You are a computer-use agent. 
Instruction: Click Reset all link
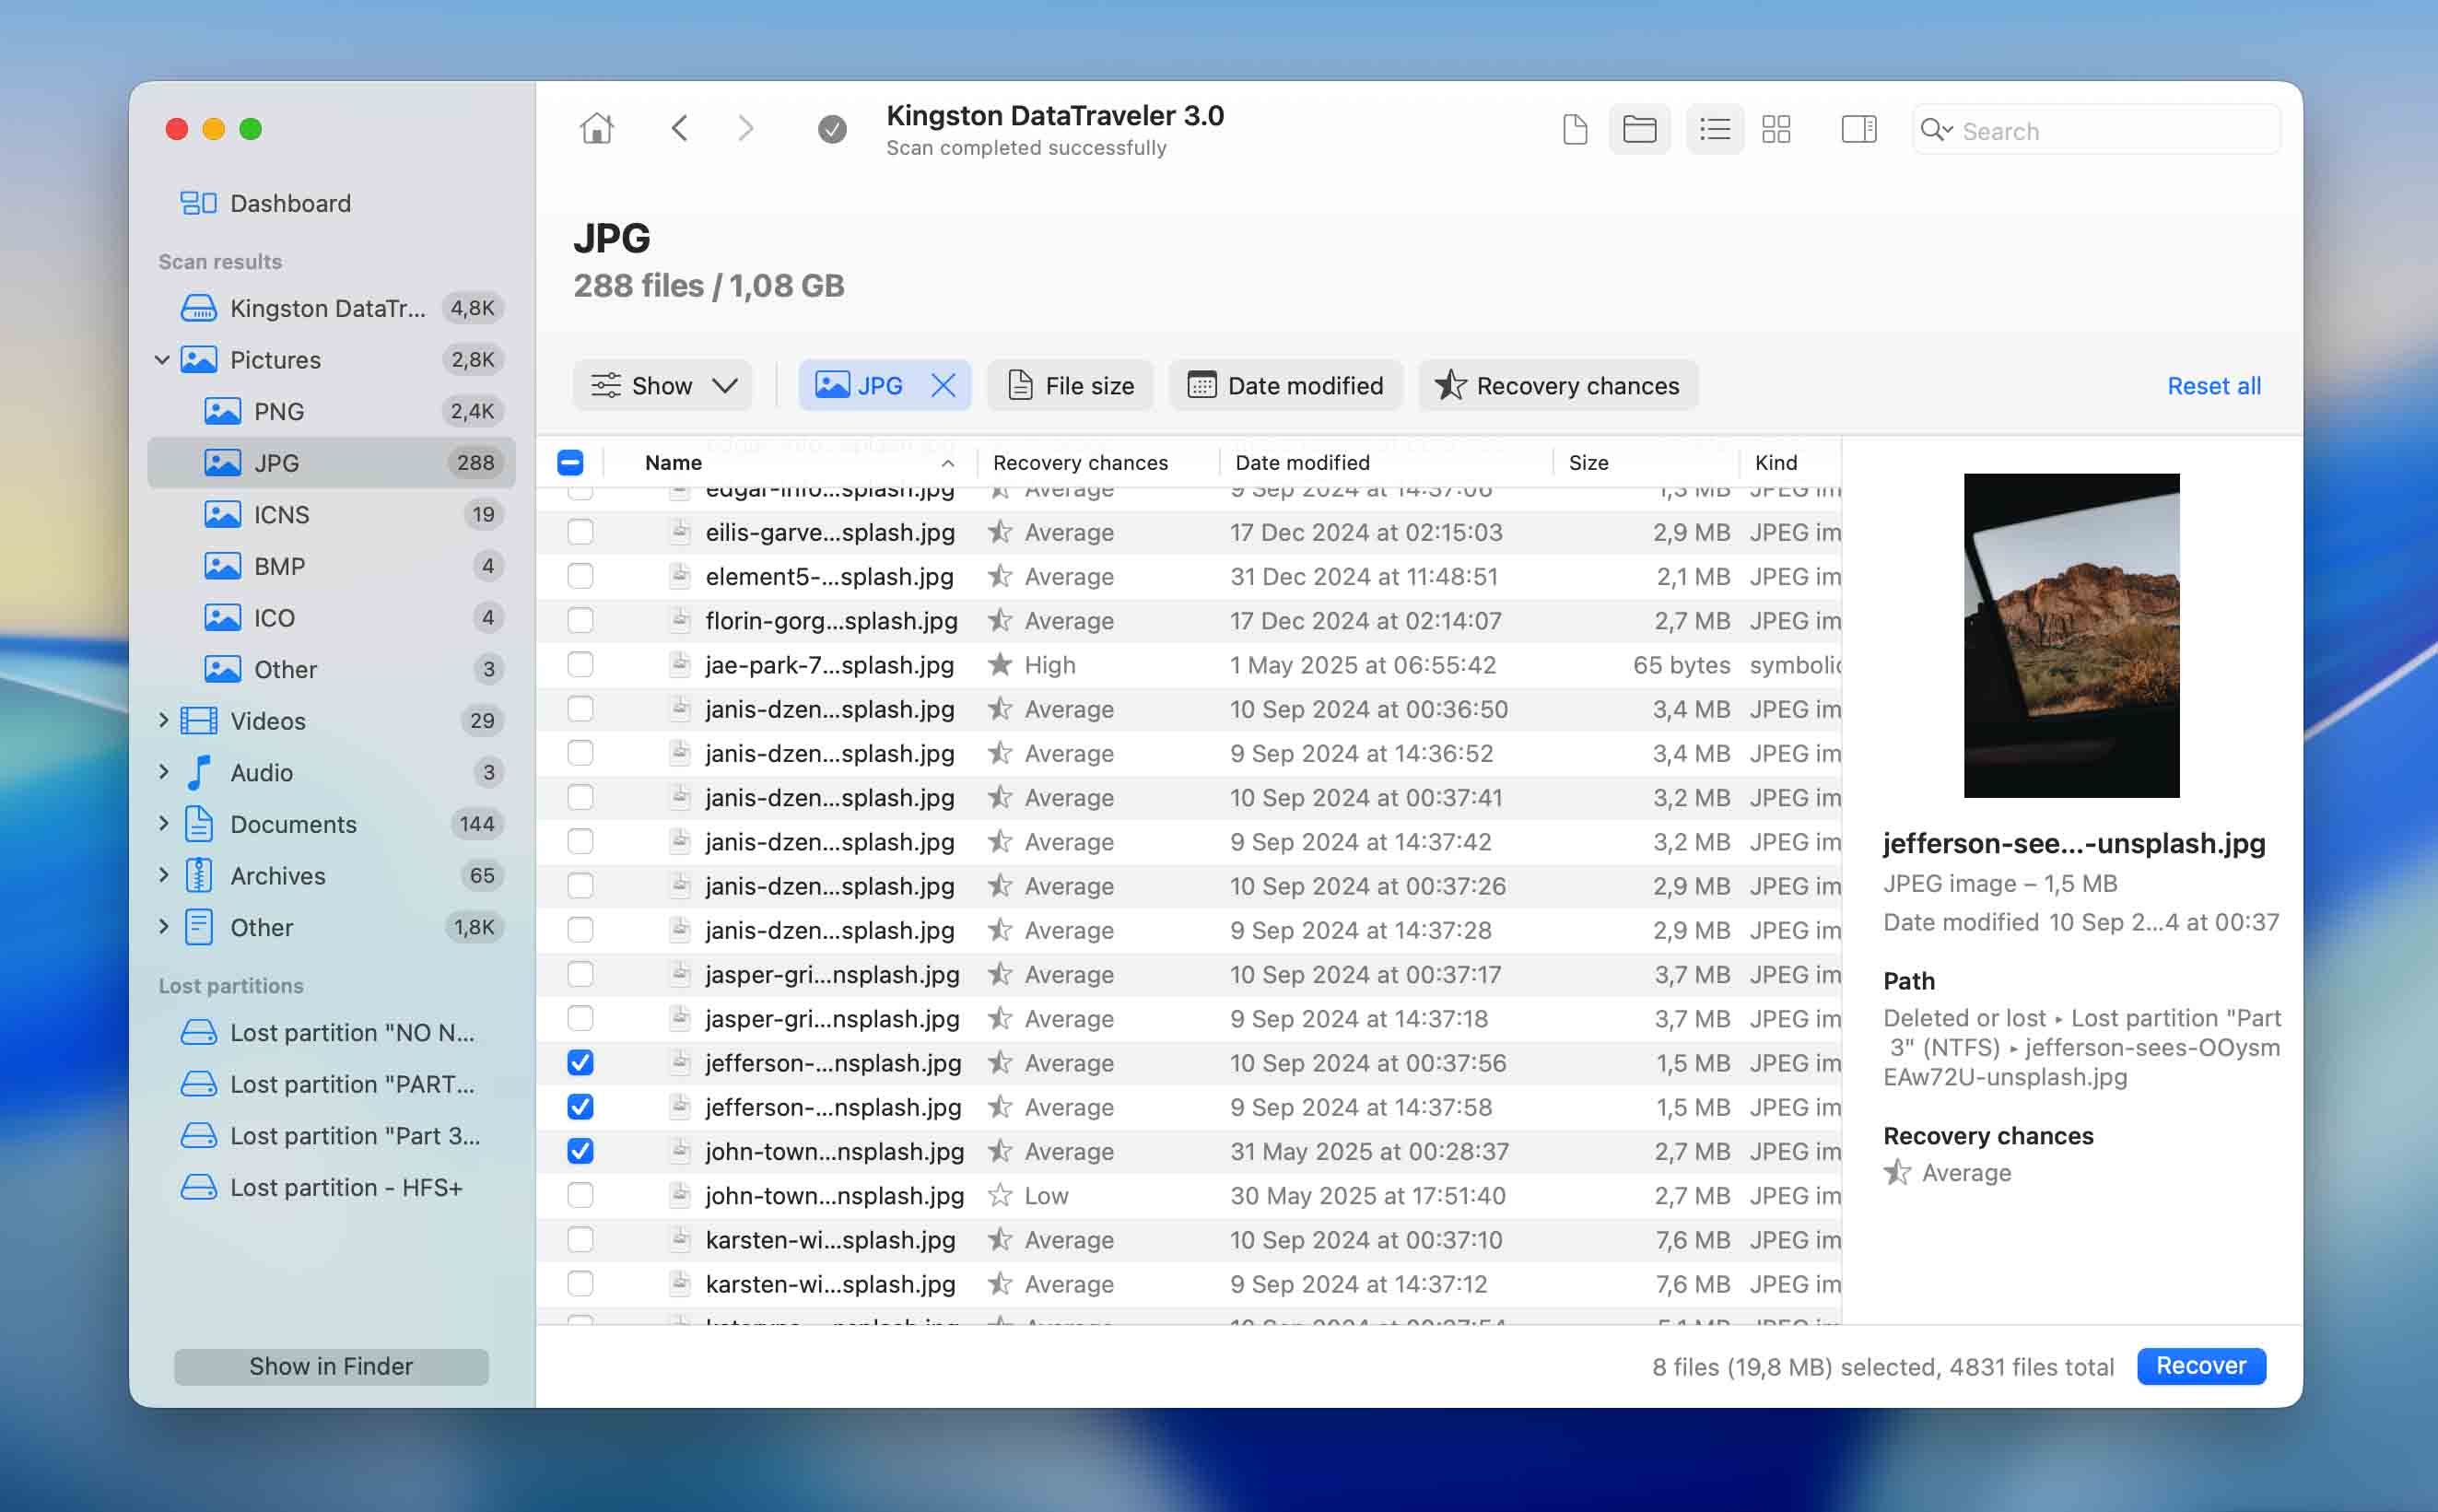(x=2213, y=385)
